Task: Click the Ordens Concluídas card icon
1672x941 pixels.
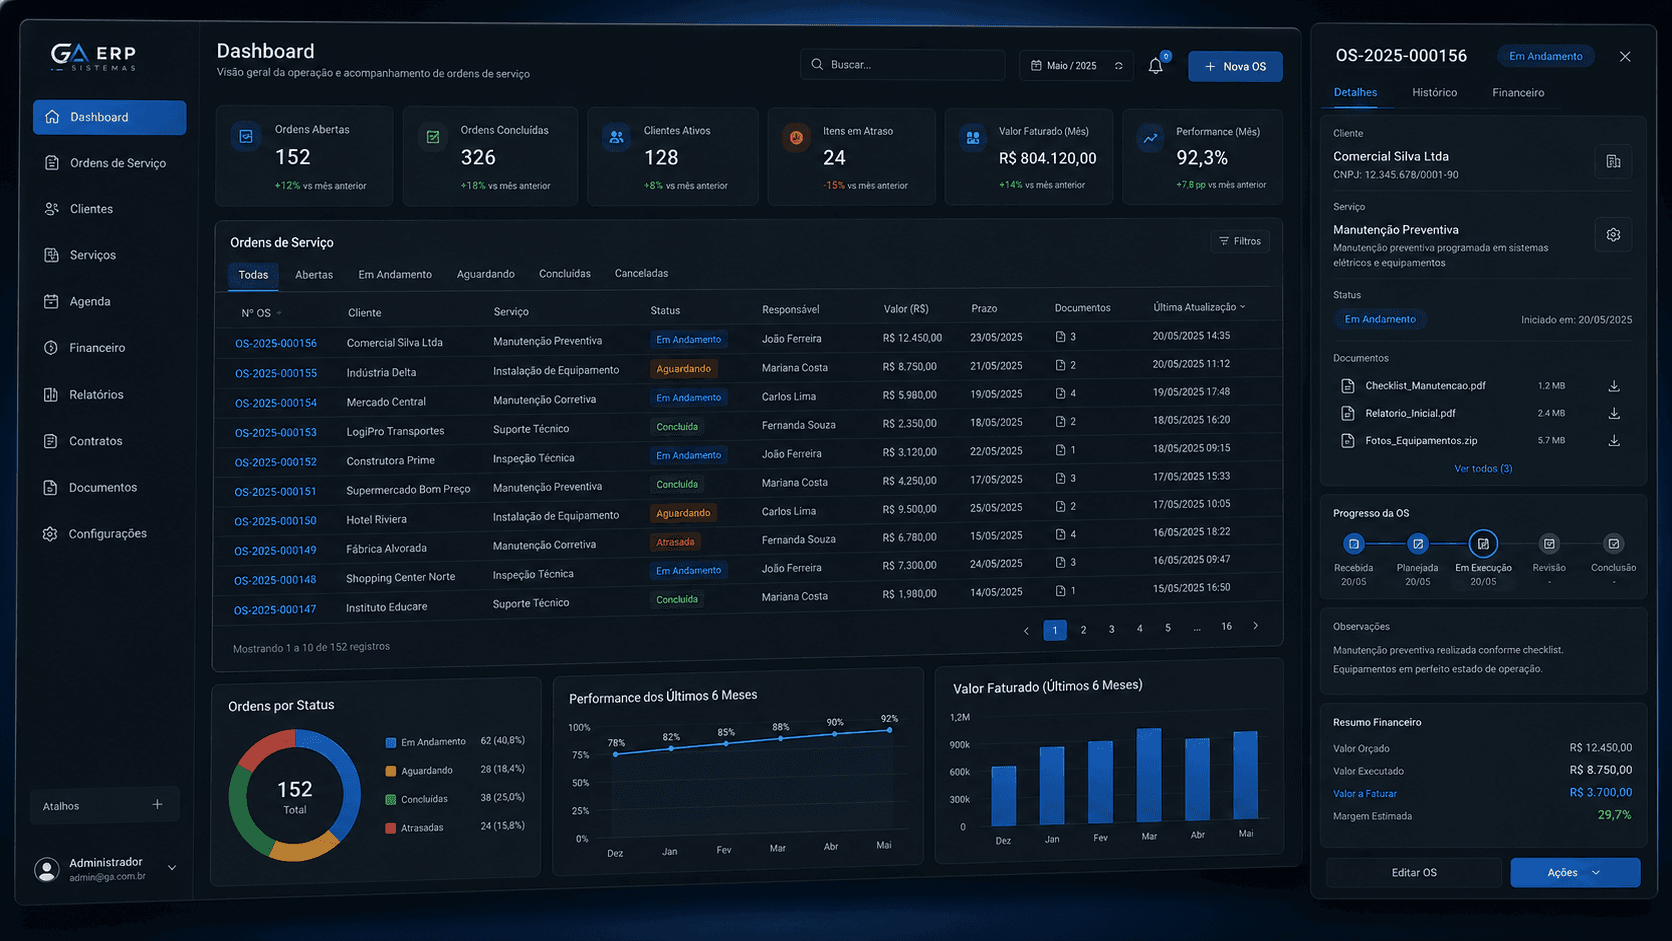Action: 433,137
